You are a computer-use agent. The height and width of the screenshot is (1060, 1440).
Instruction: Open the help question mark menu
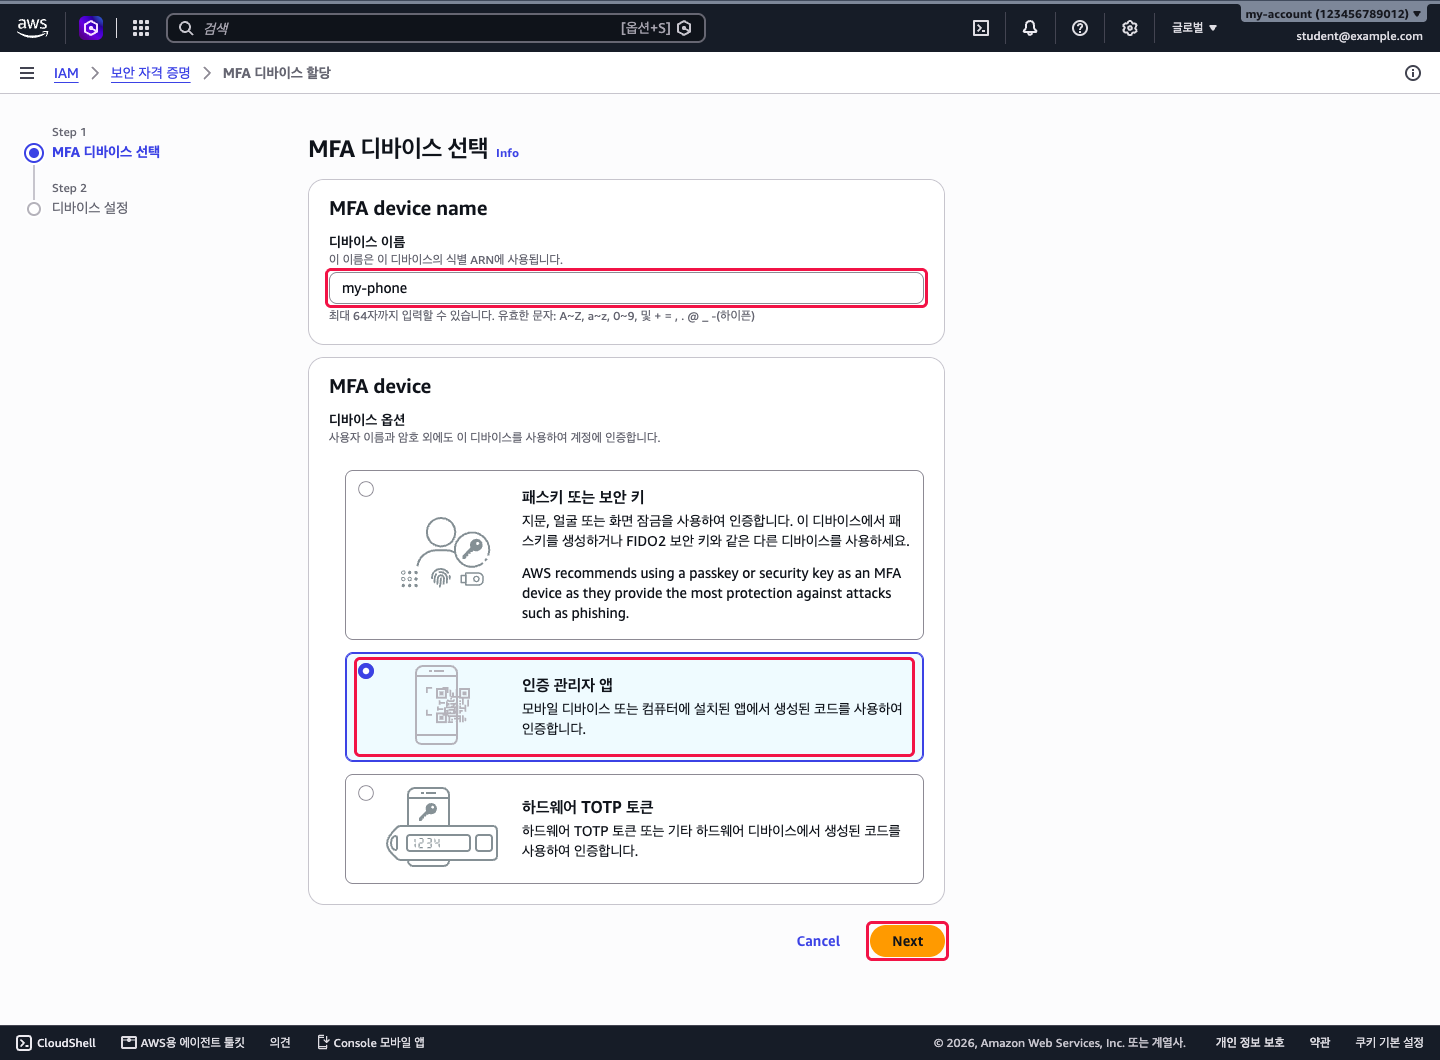(1080, 28)
